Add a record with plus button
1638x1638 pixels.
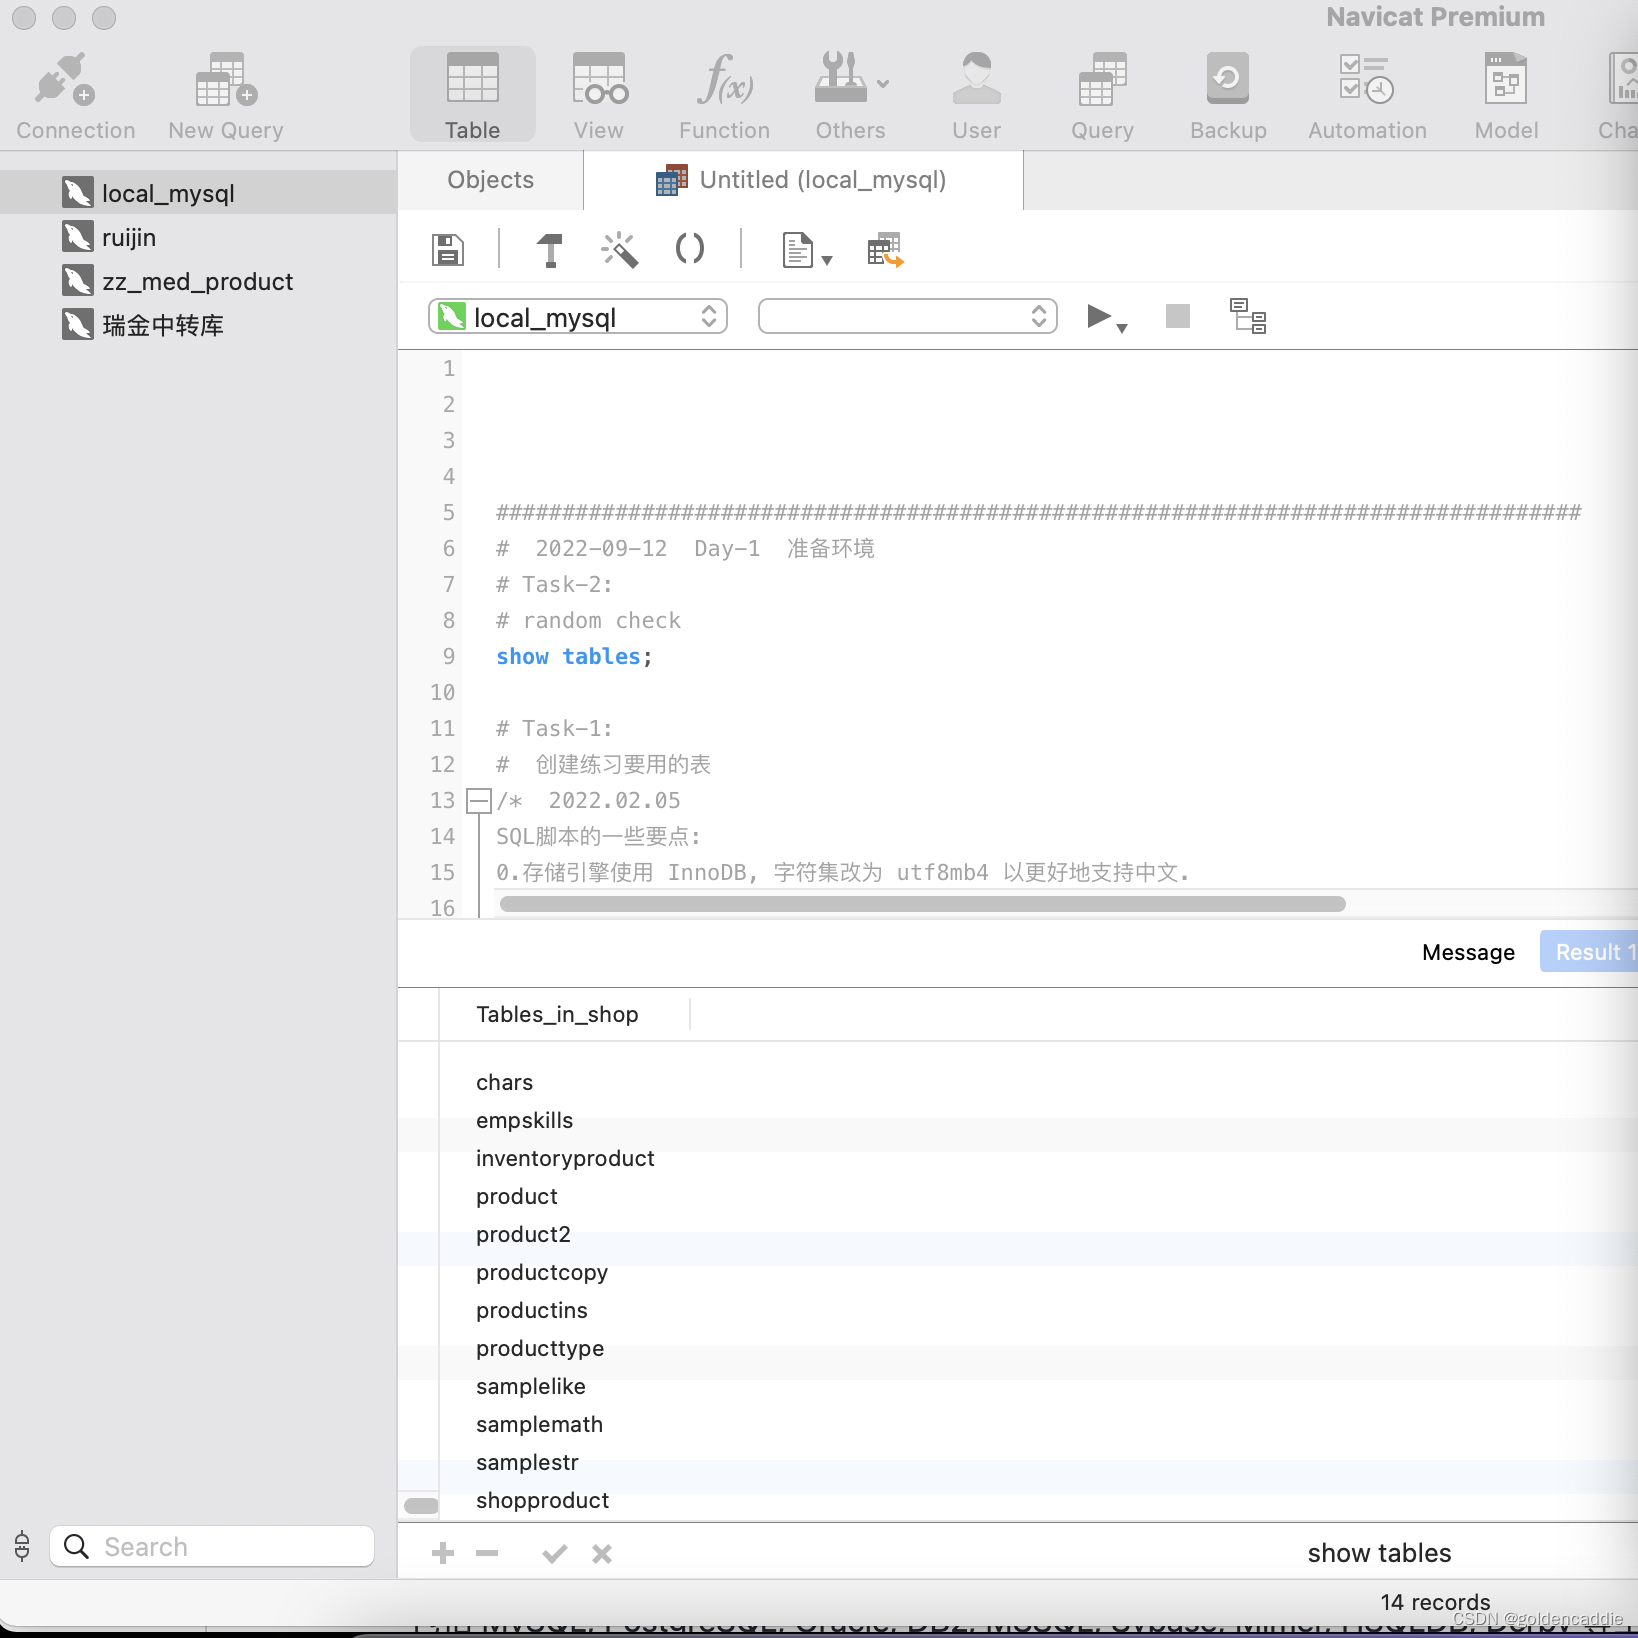pos(443,1553)
